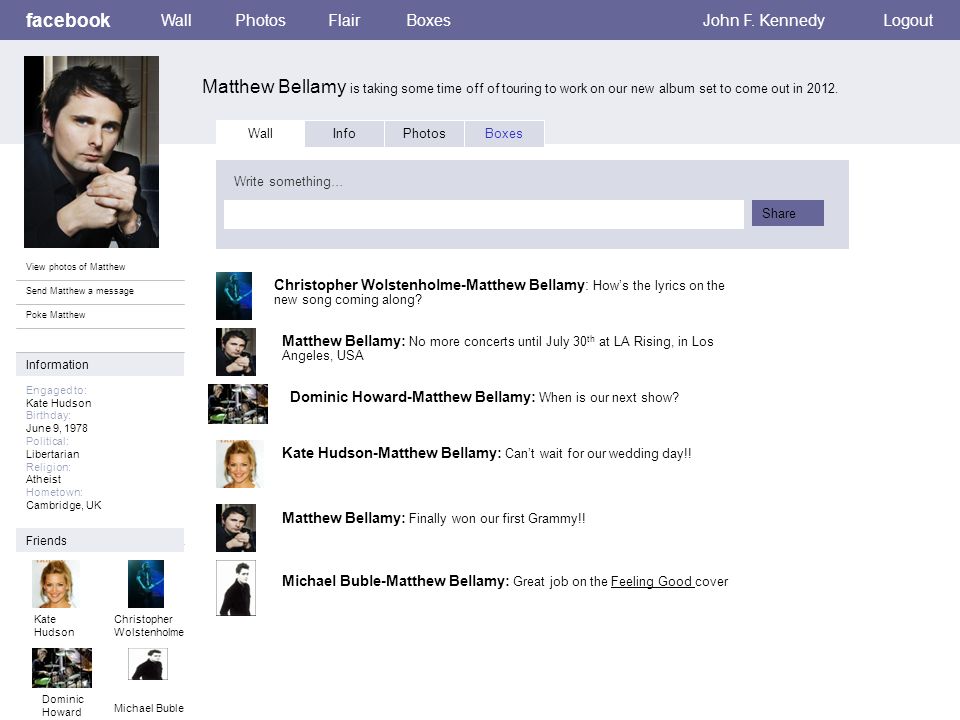Click the Libertarian political value
Screen dimensions: 960x720
pyautogui.click(x=53, y=454)
